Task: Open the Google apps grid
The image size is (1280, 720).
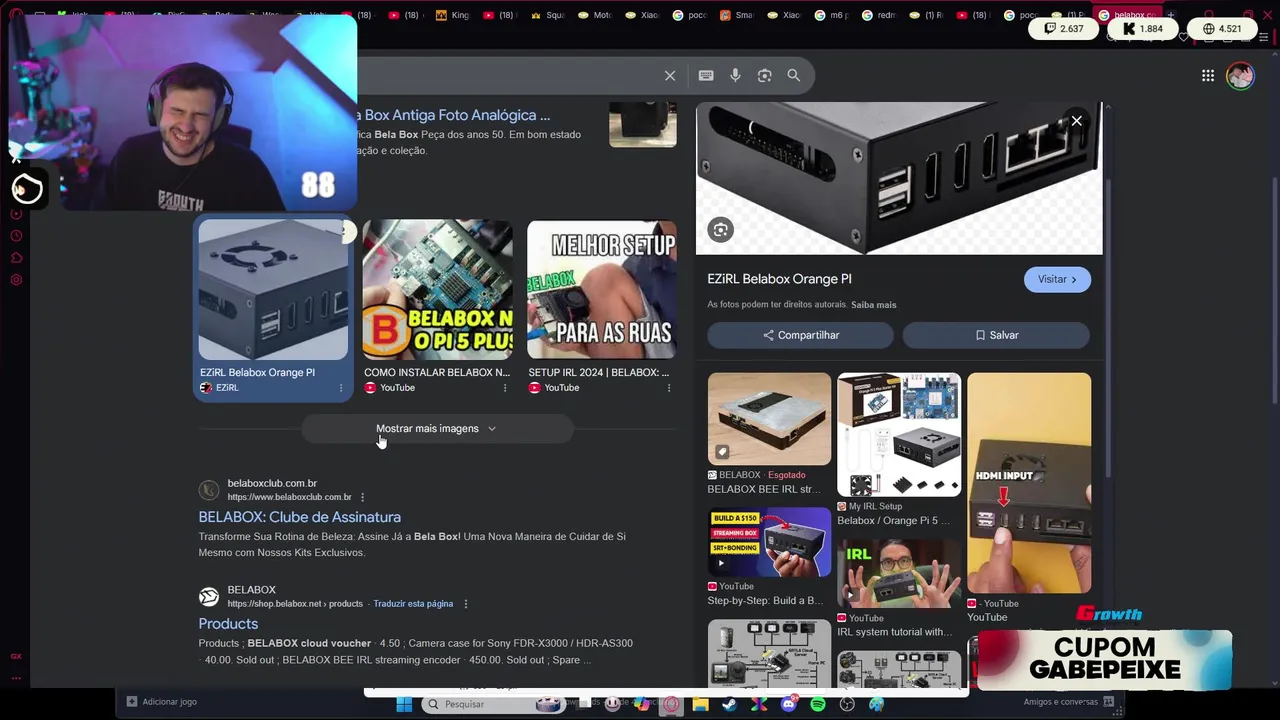Action: pos(1208,76)
